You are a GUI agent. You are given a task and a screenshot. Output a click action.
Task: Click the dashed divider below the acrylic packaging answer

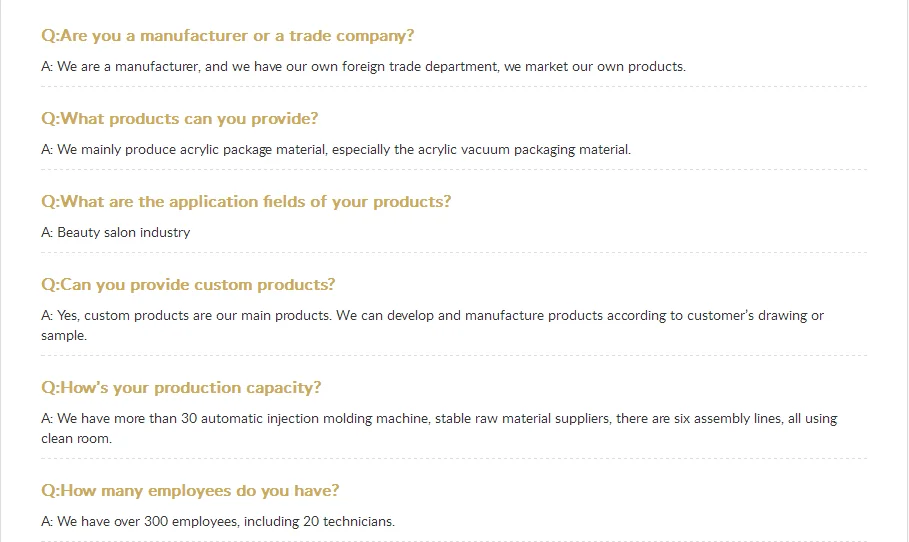coord(454,170)
